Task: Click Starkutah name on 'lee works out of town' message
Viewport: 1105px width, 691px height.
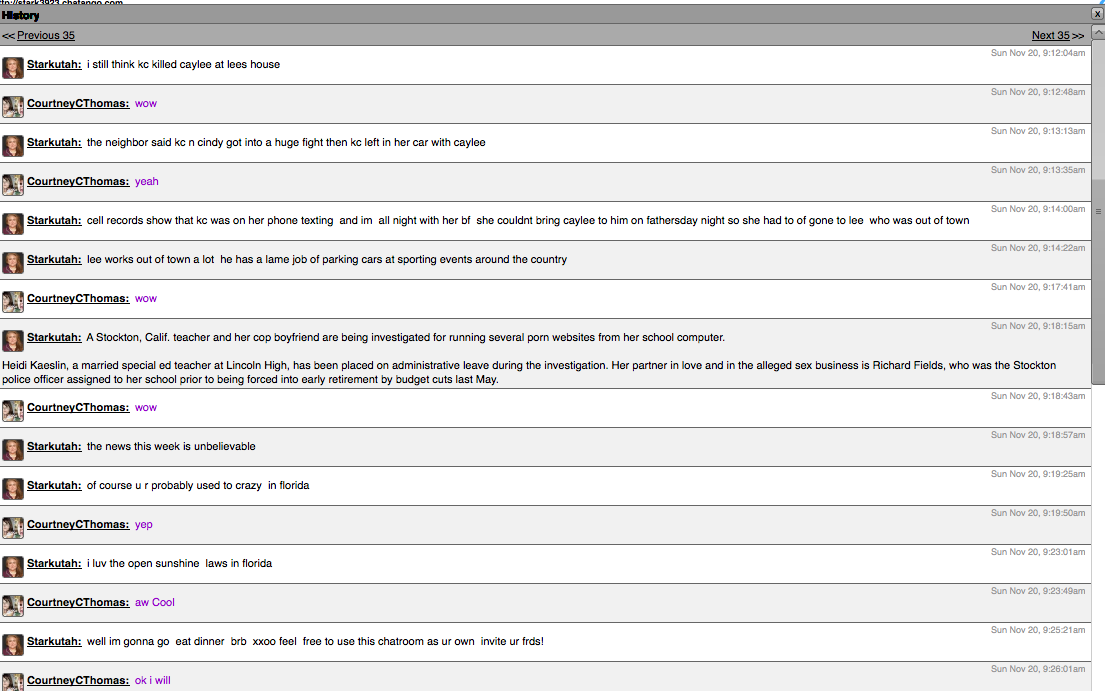Action: 54,259
